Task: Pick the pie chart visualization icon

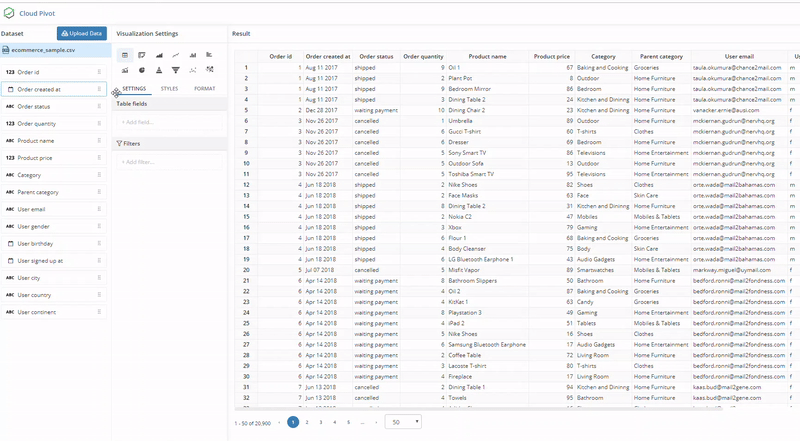Action: 141,70
